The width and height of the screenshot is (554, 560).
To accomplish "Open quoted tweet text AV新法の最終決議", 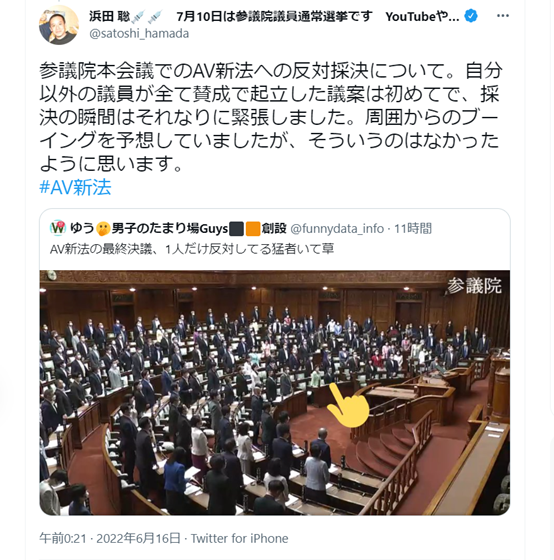I will 192,249.
